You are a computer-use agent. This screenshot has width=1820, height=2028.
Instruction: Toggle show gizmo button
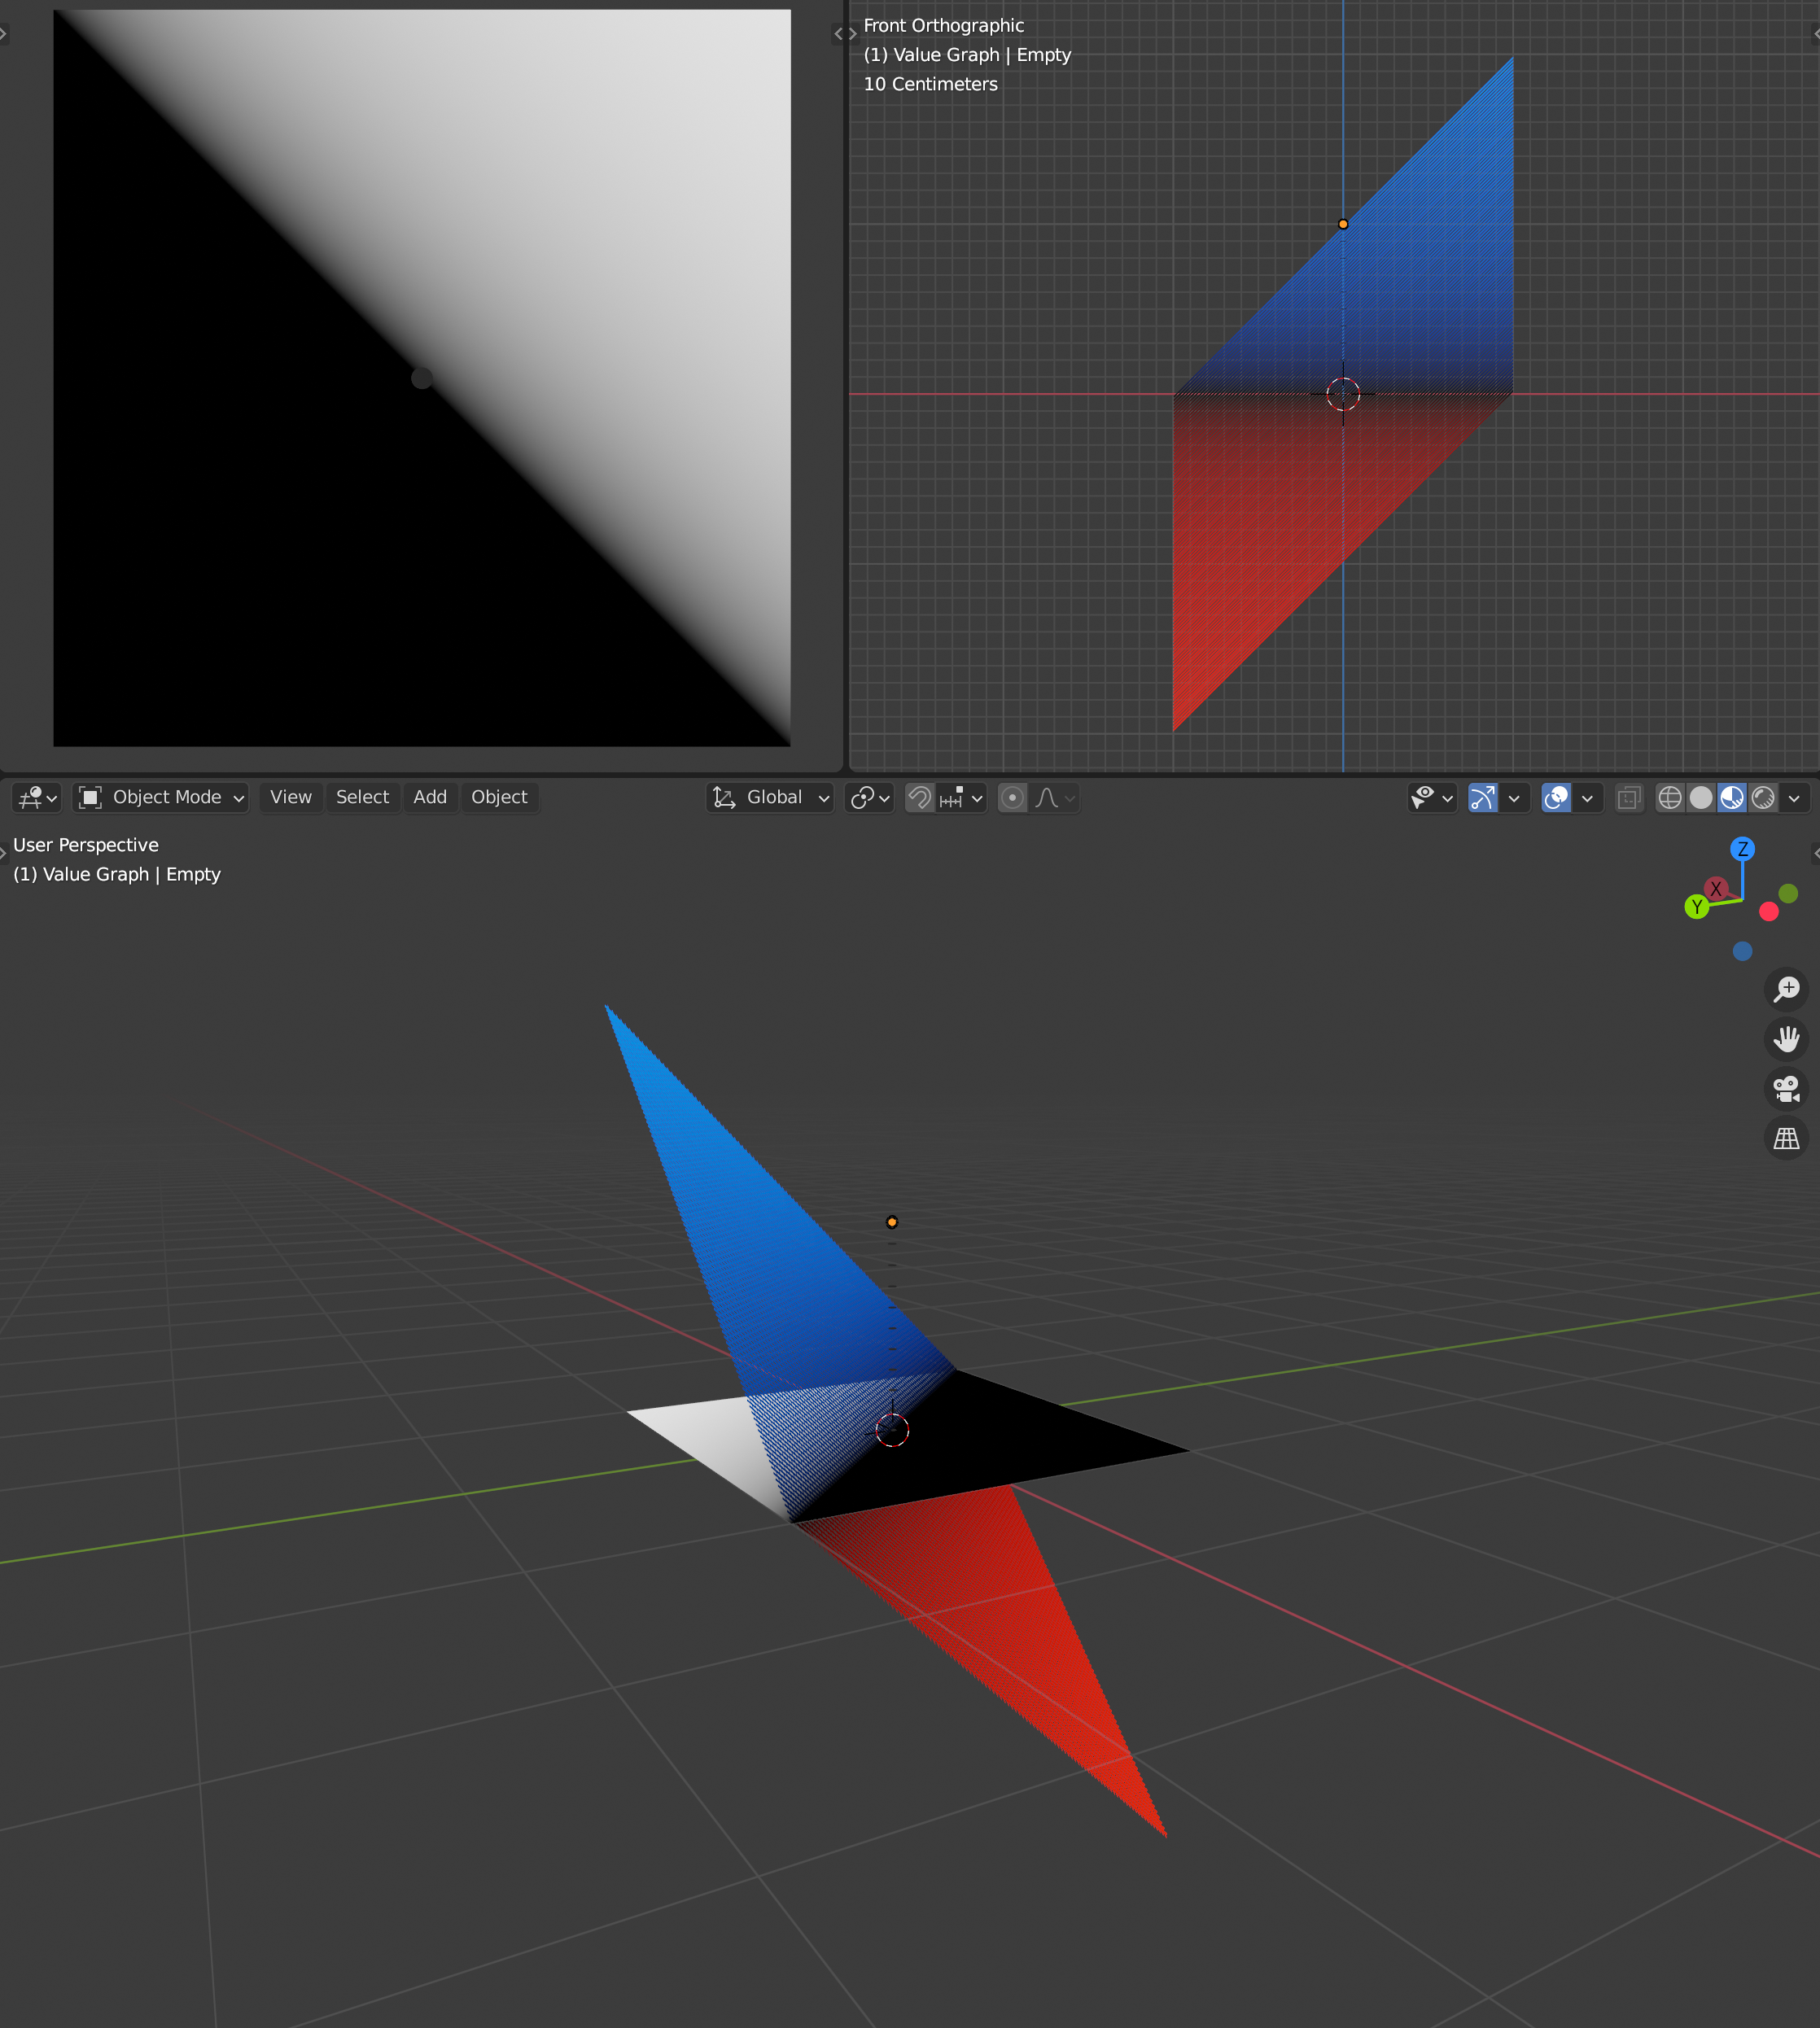click(x=1482, y=797)
